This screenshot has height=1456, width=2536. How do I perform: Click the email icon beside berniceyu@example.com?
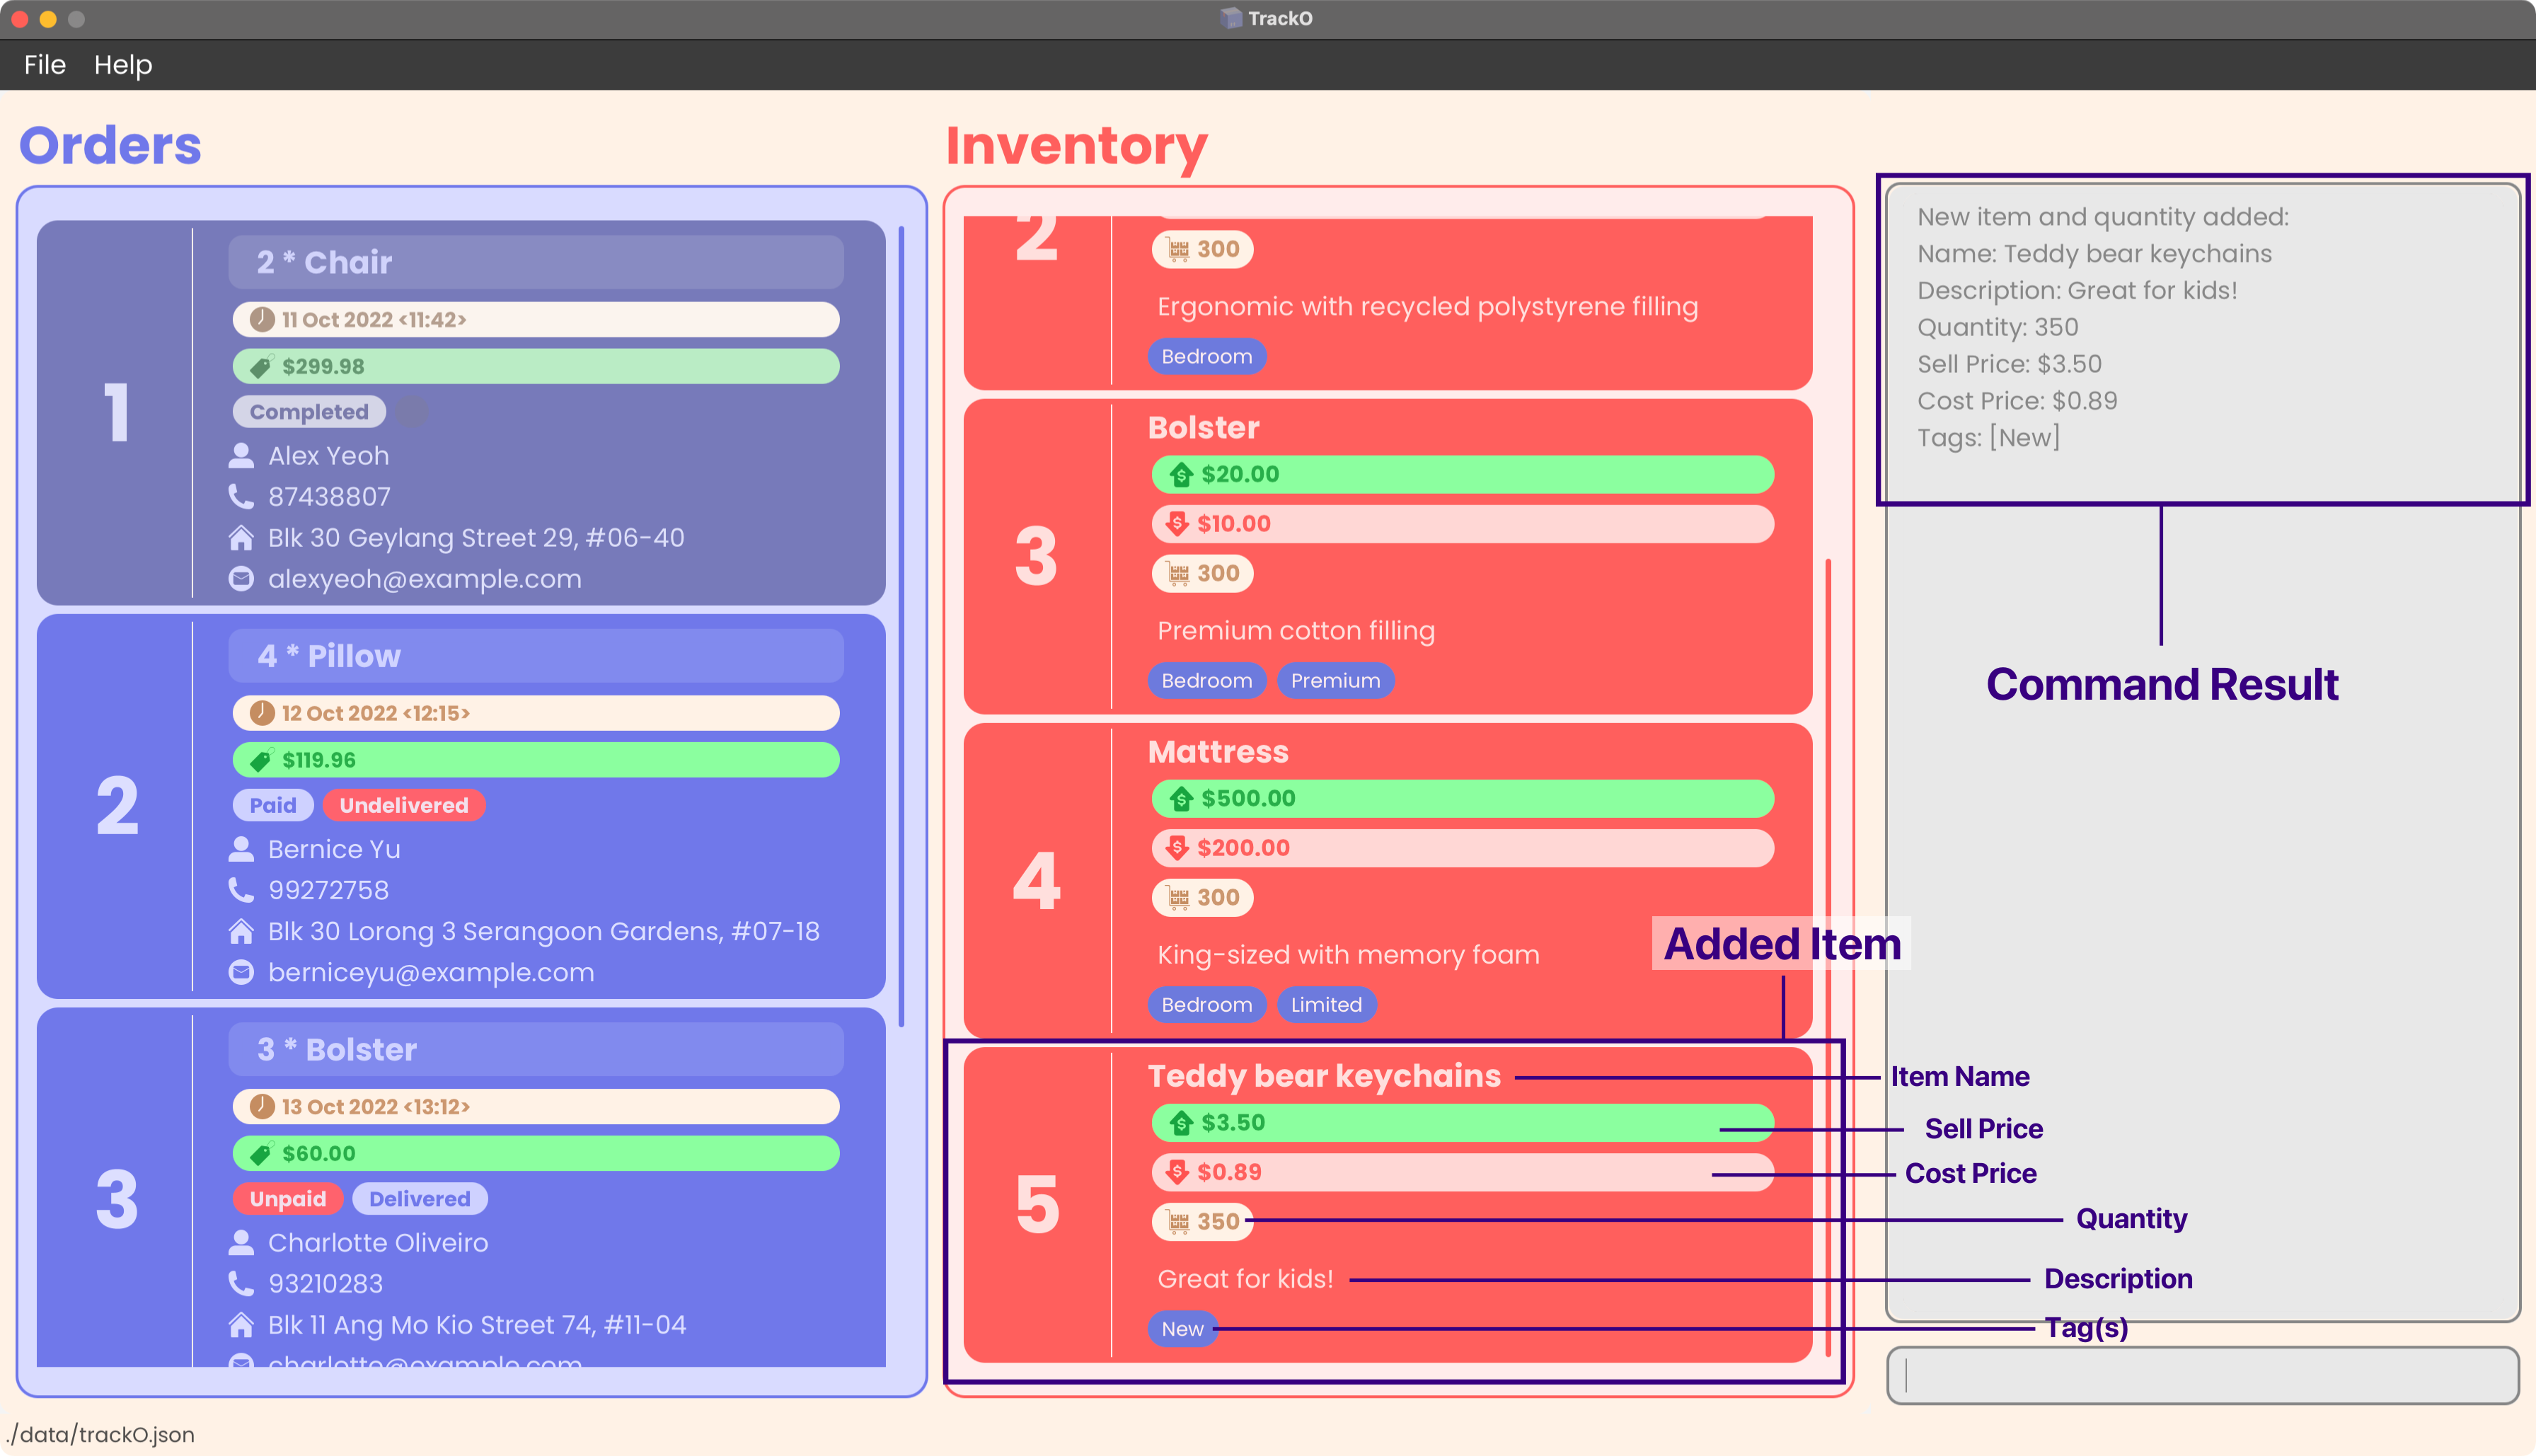pyautogui.click(x=241, y=973)
